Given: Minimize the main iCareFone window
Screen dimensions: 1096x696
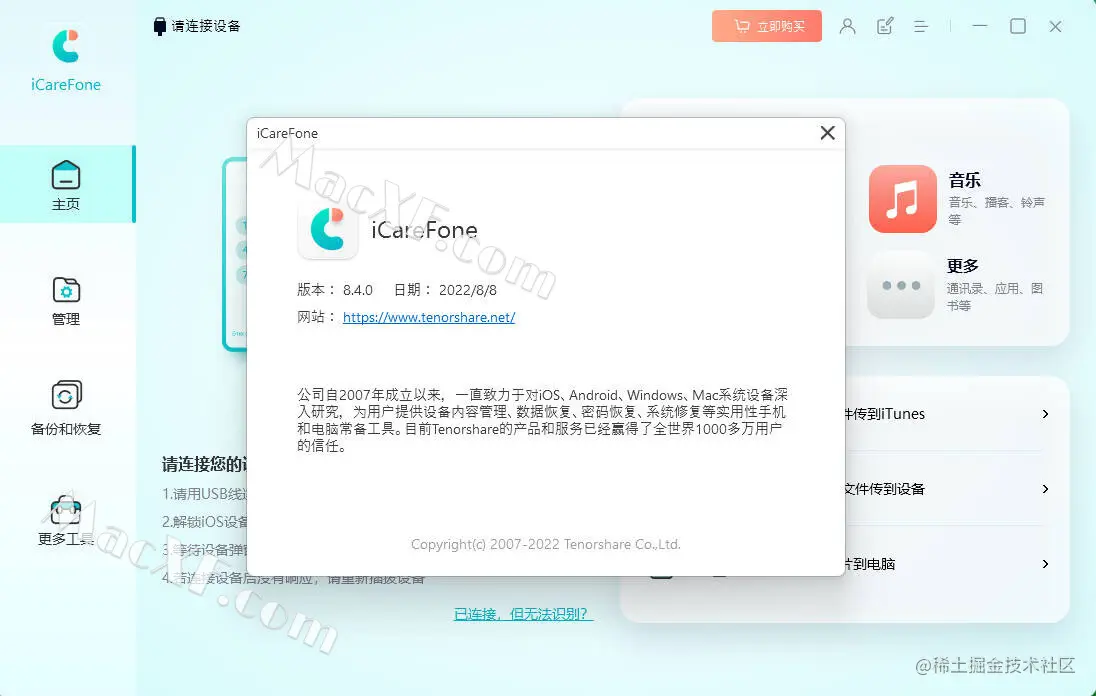Looking at the screenshot, I should click(x=980, y=26).
